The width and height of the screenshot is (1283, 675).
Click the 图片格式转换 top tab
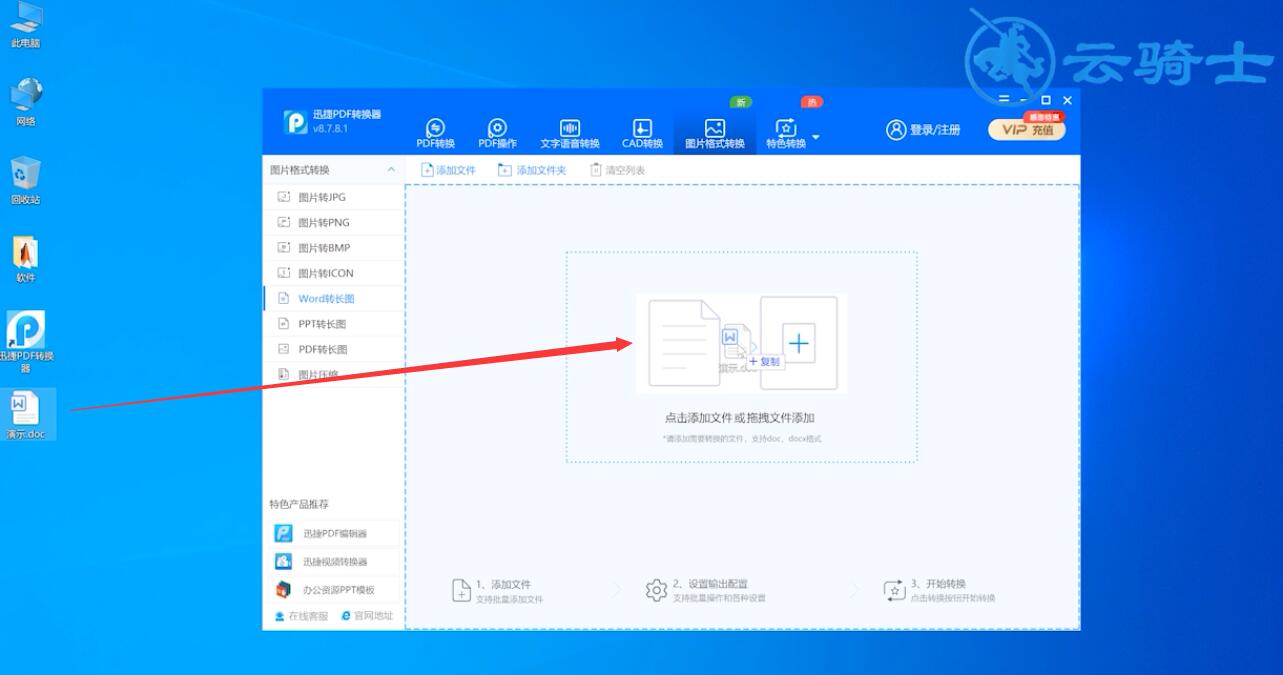click(714, 134)
